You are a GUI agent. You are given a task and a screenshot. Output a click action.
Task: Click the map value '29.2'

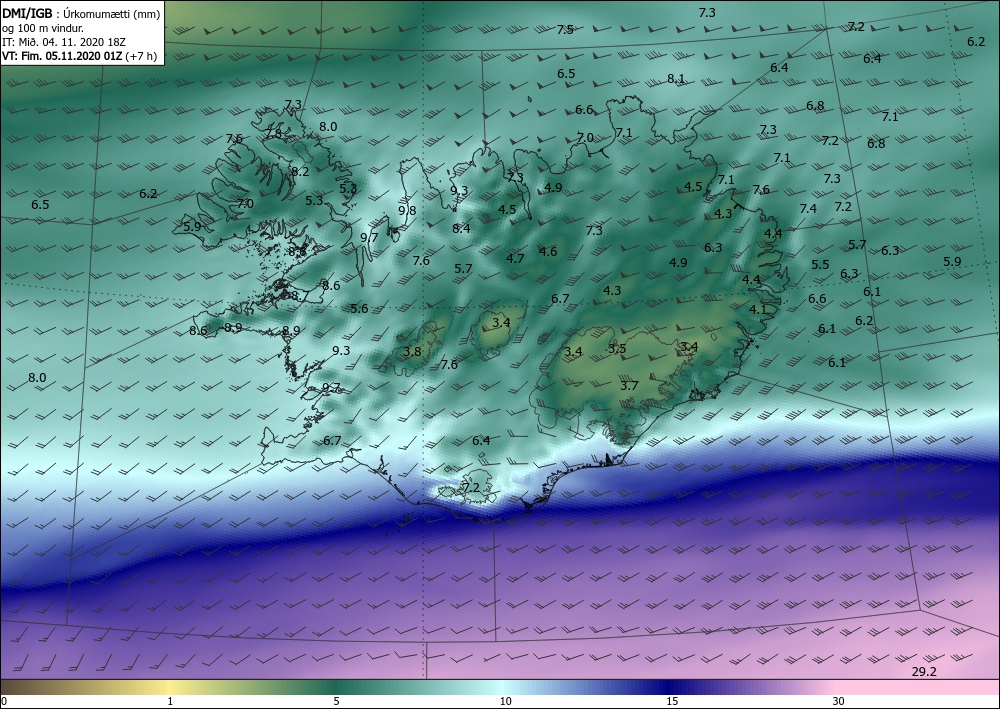click(x=924, y=671)
